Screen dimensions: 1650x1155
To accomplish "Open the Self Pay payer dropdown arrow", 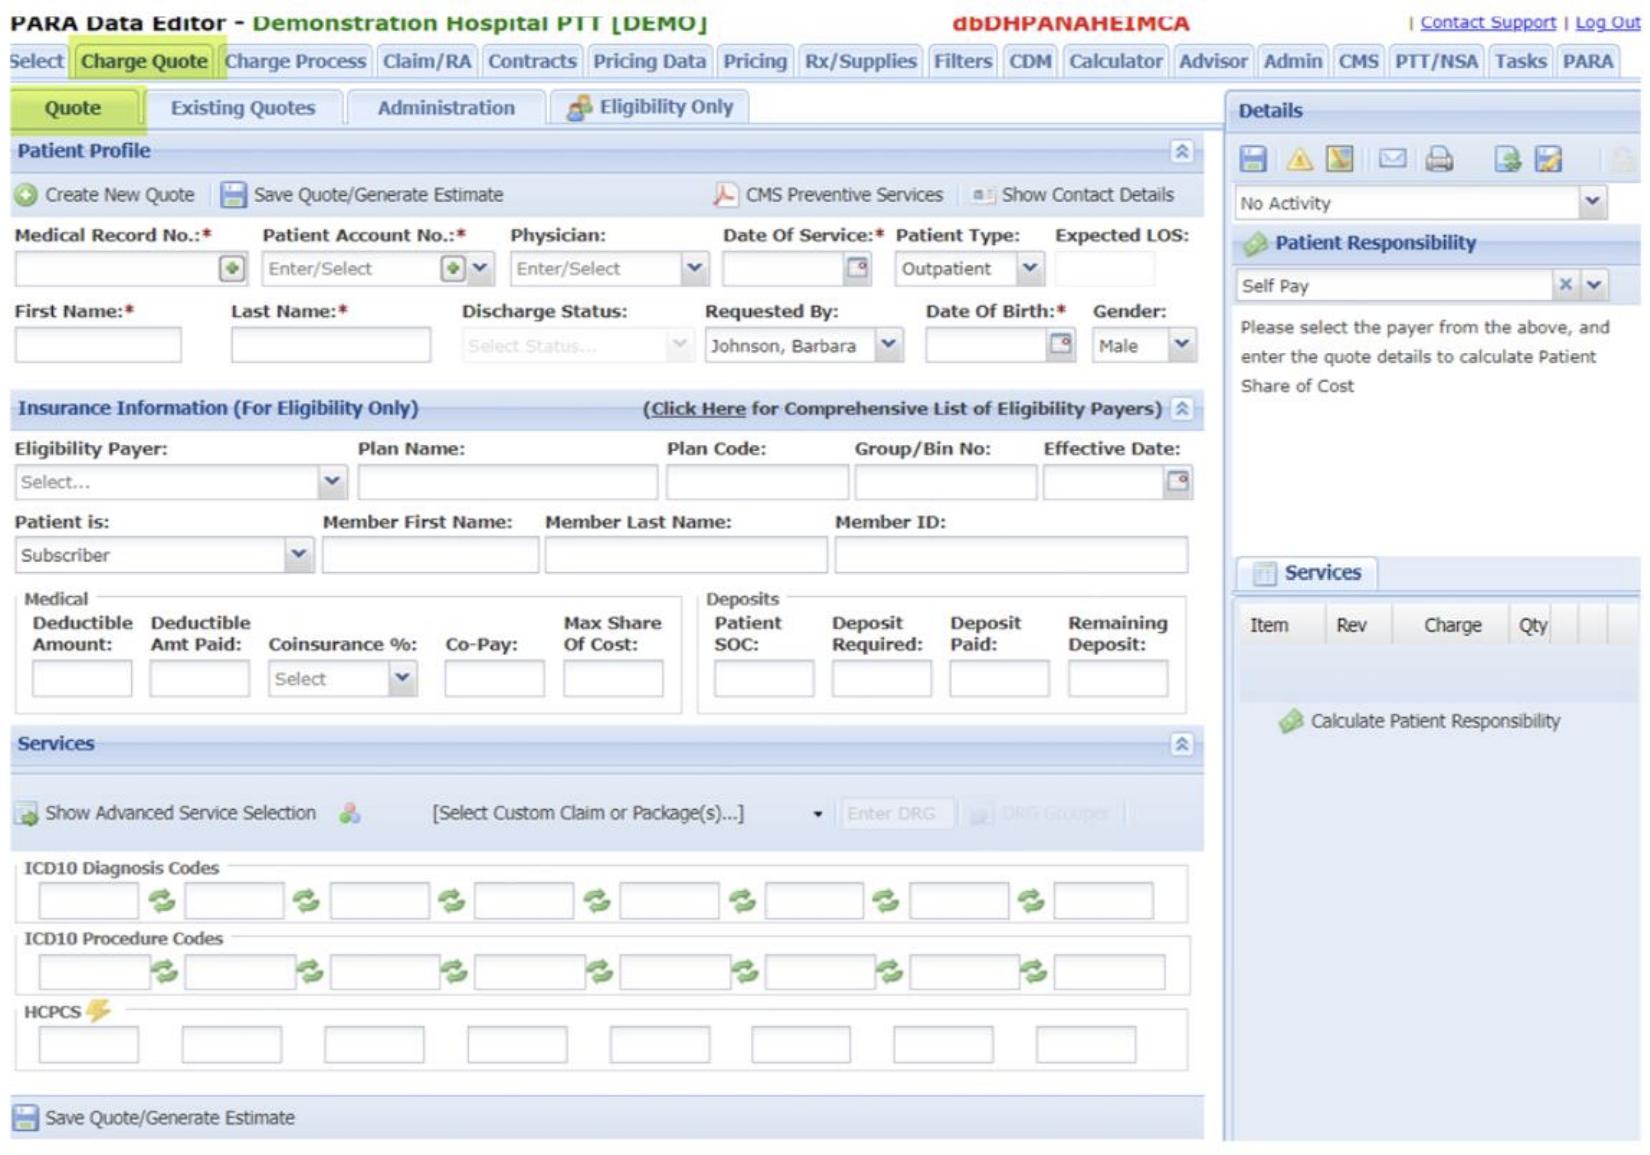I will point(1594,285).
